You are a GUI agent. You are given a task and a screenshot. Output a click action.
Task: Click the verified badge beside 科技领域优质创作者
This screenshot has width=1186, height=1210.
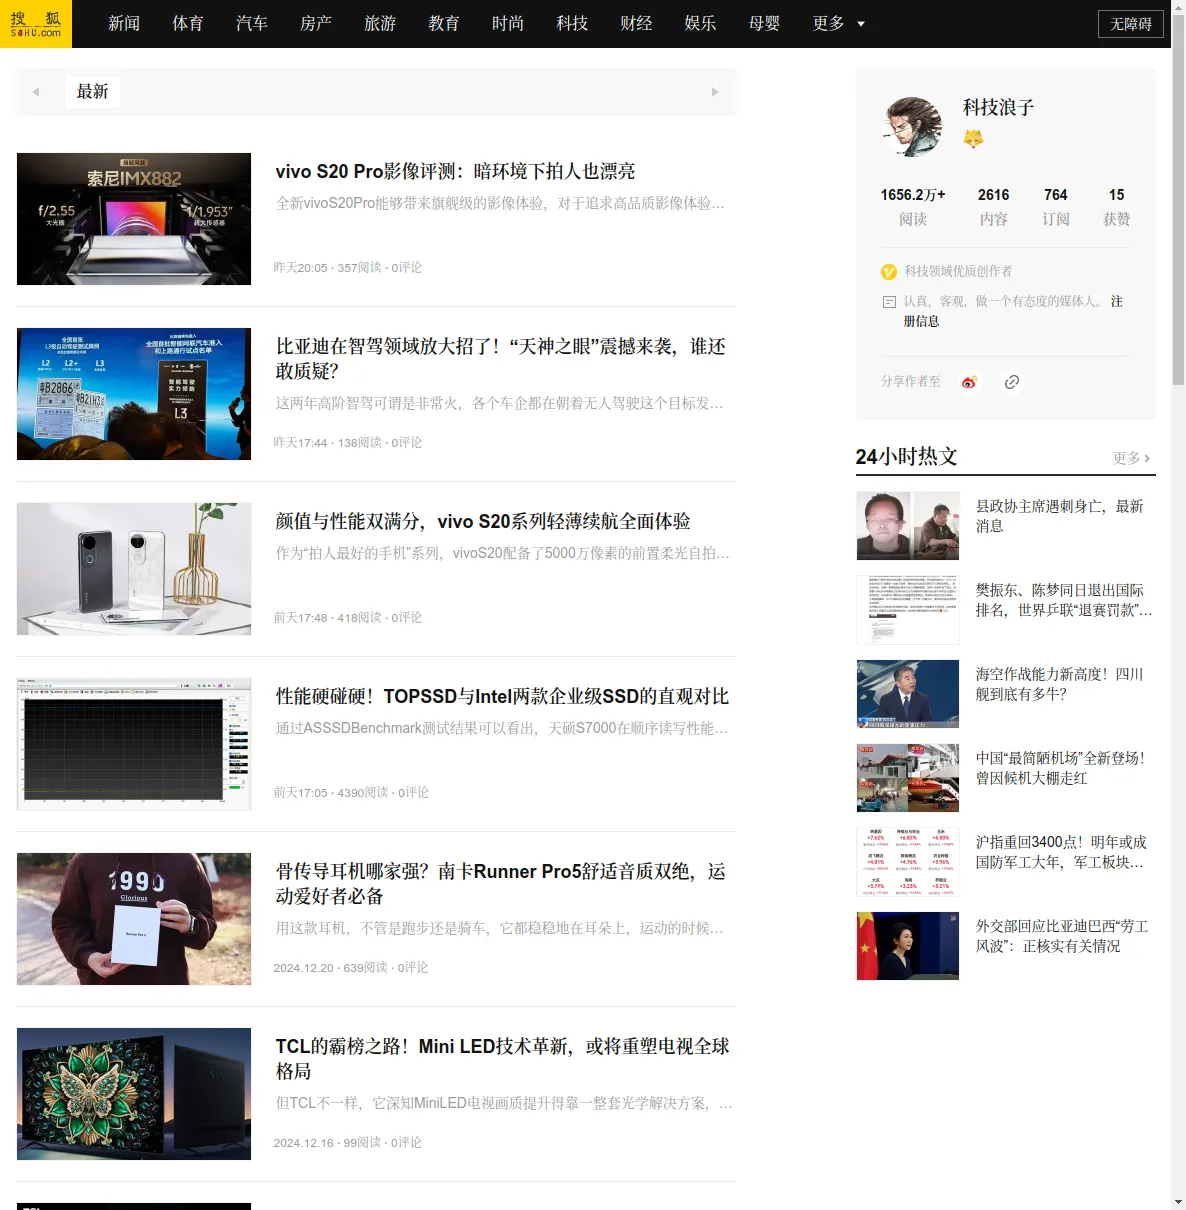pyautogui.click(x=889, y=272)
